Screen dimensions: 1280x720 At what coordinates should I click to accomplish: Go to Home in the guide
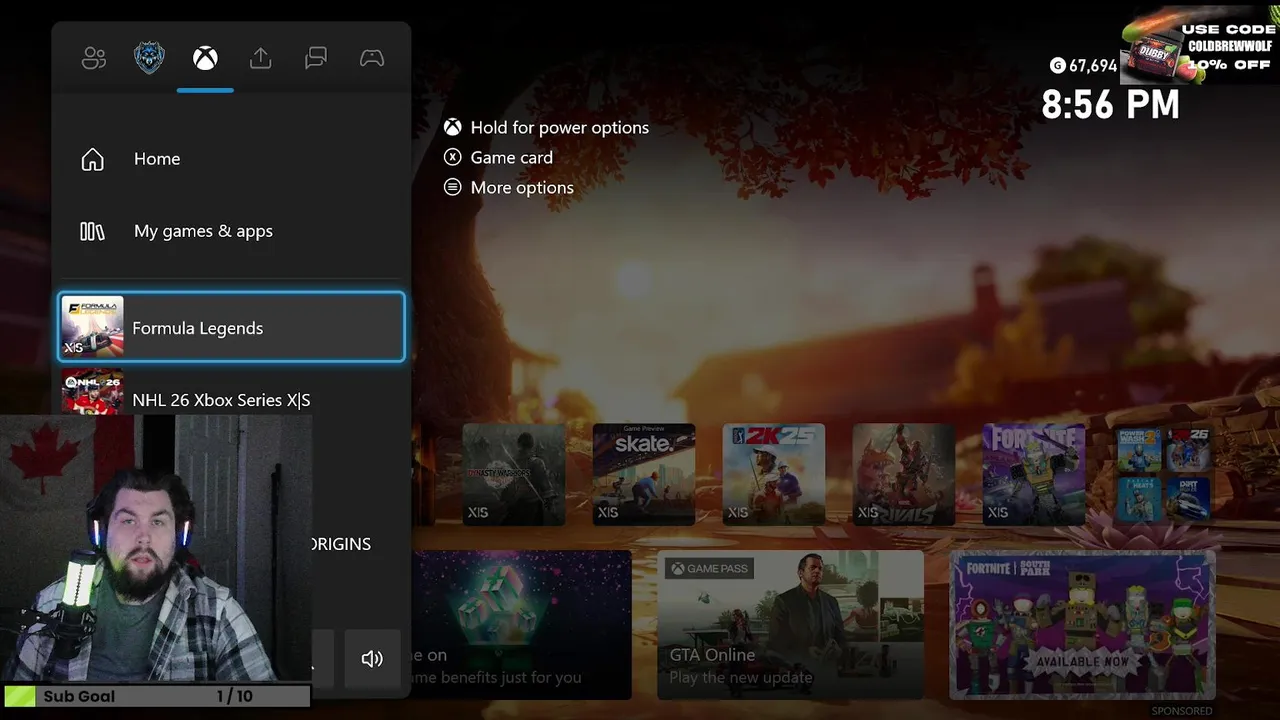point(231,159)
